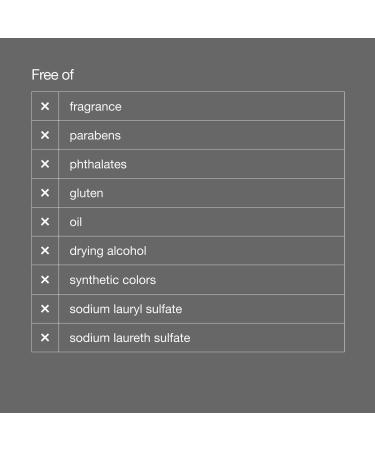Click the X icon beside drying alcohol
This screenshot has width=375, height=450.
(x=45, y=250)
